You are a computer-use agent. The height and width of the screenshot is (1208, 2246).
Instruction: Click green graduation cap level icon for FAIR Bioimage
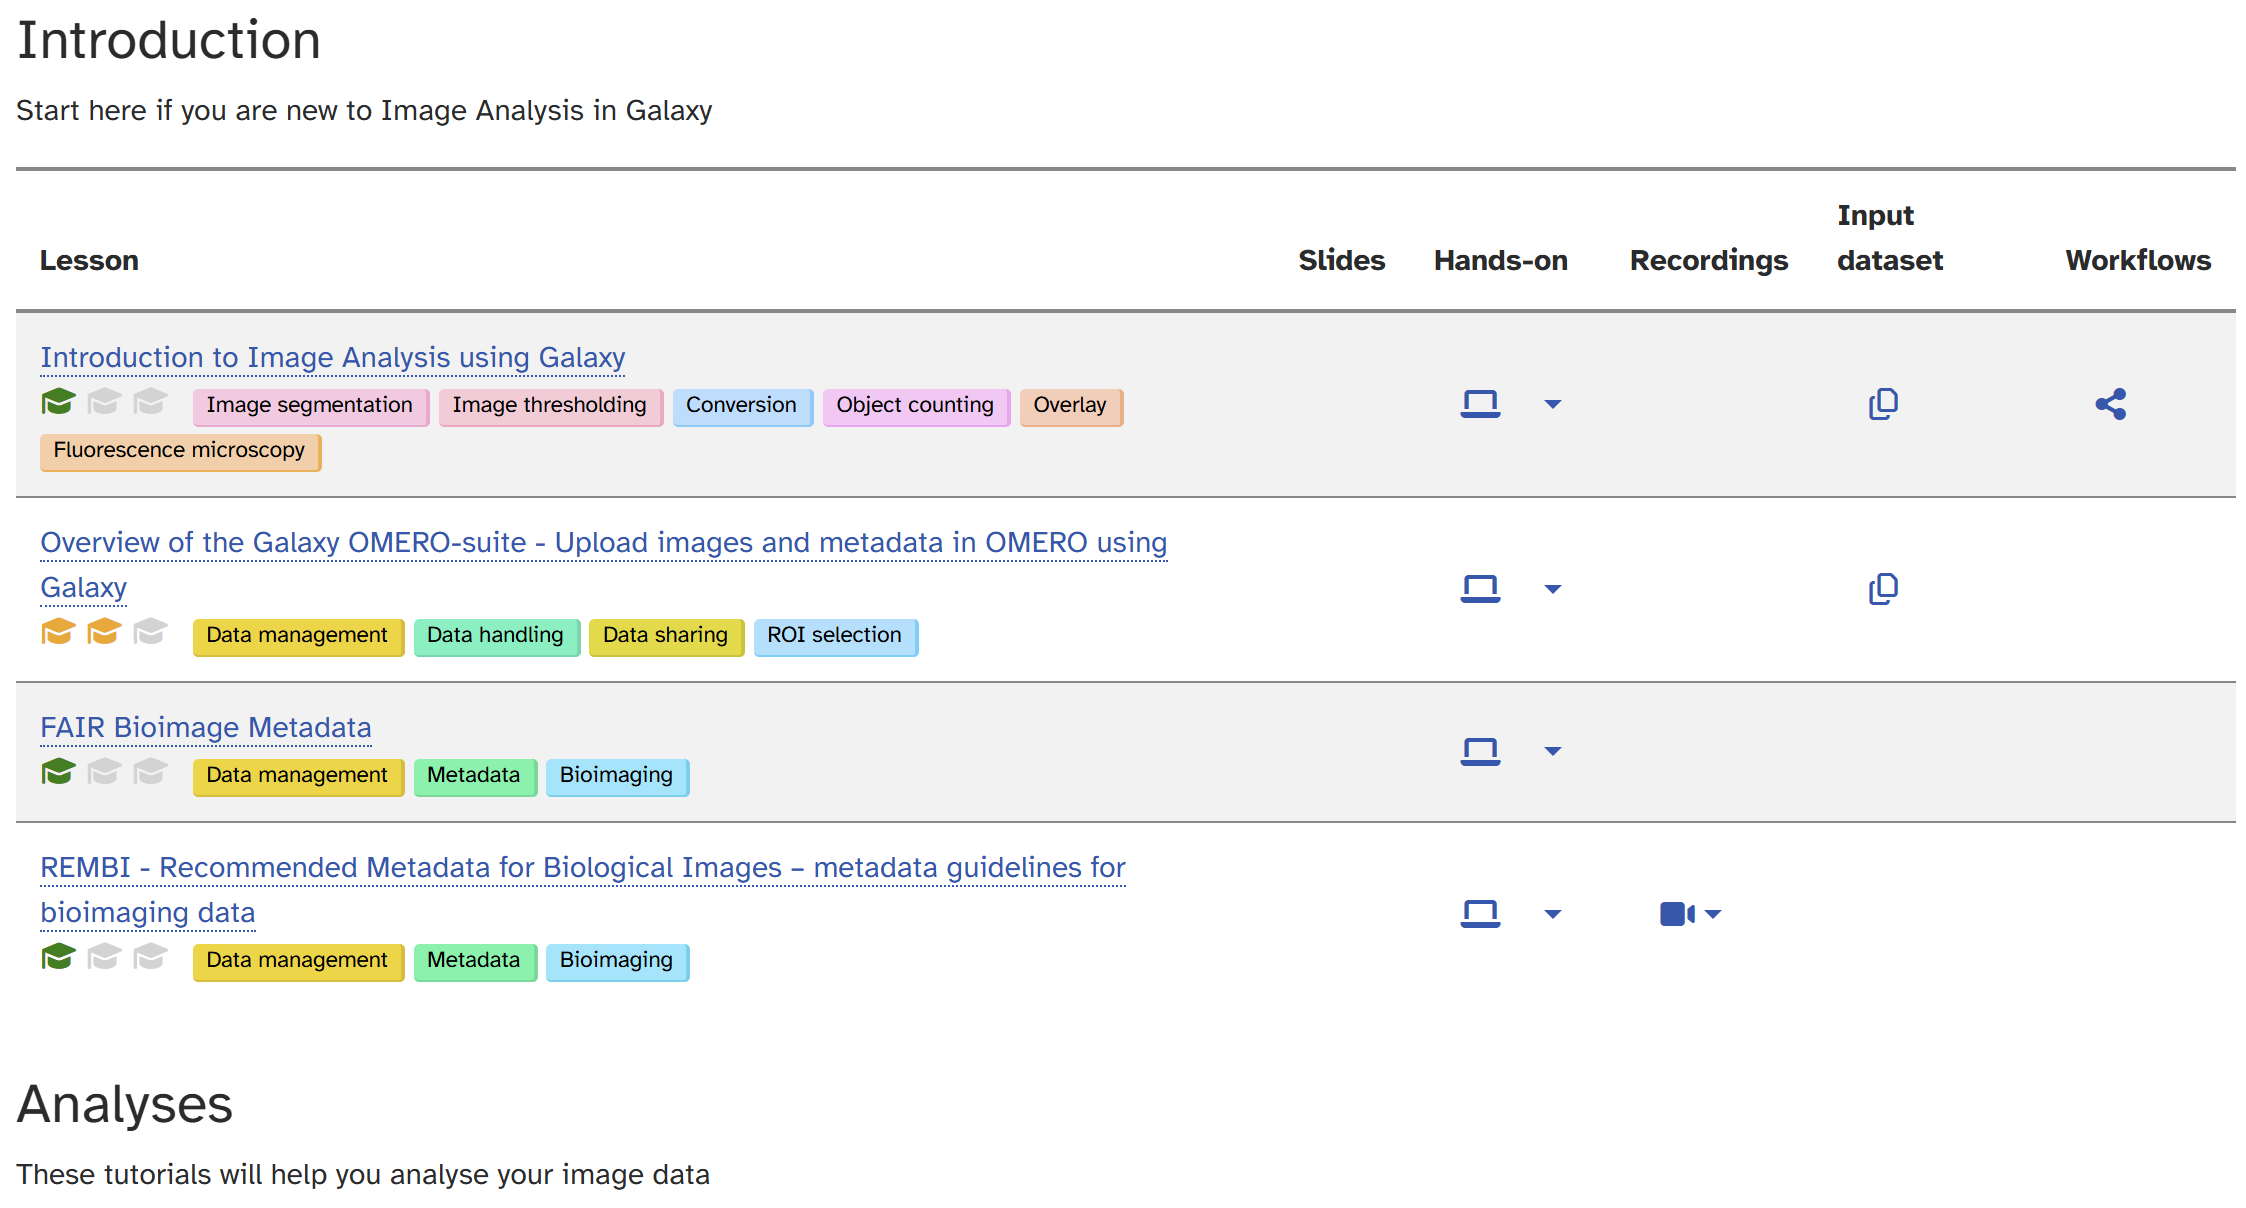click(58, 772)
